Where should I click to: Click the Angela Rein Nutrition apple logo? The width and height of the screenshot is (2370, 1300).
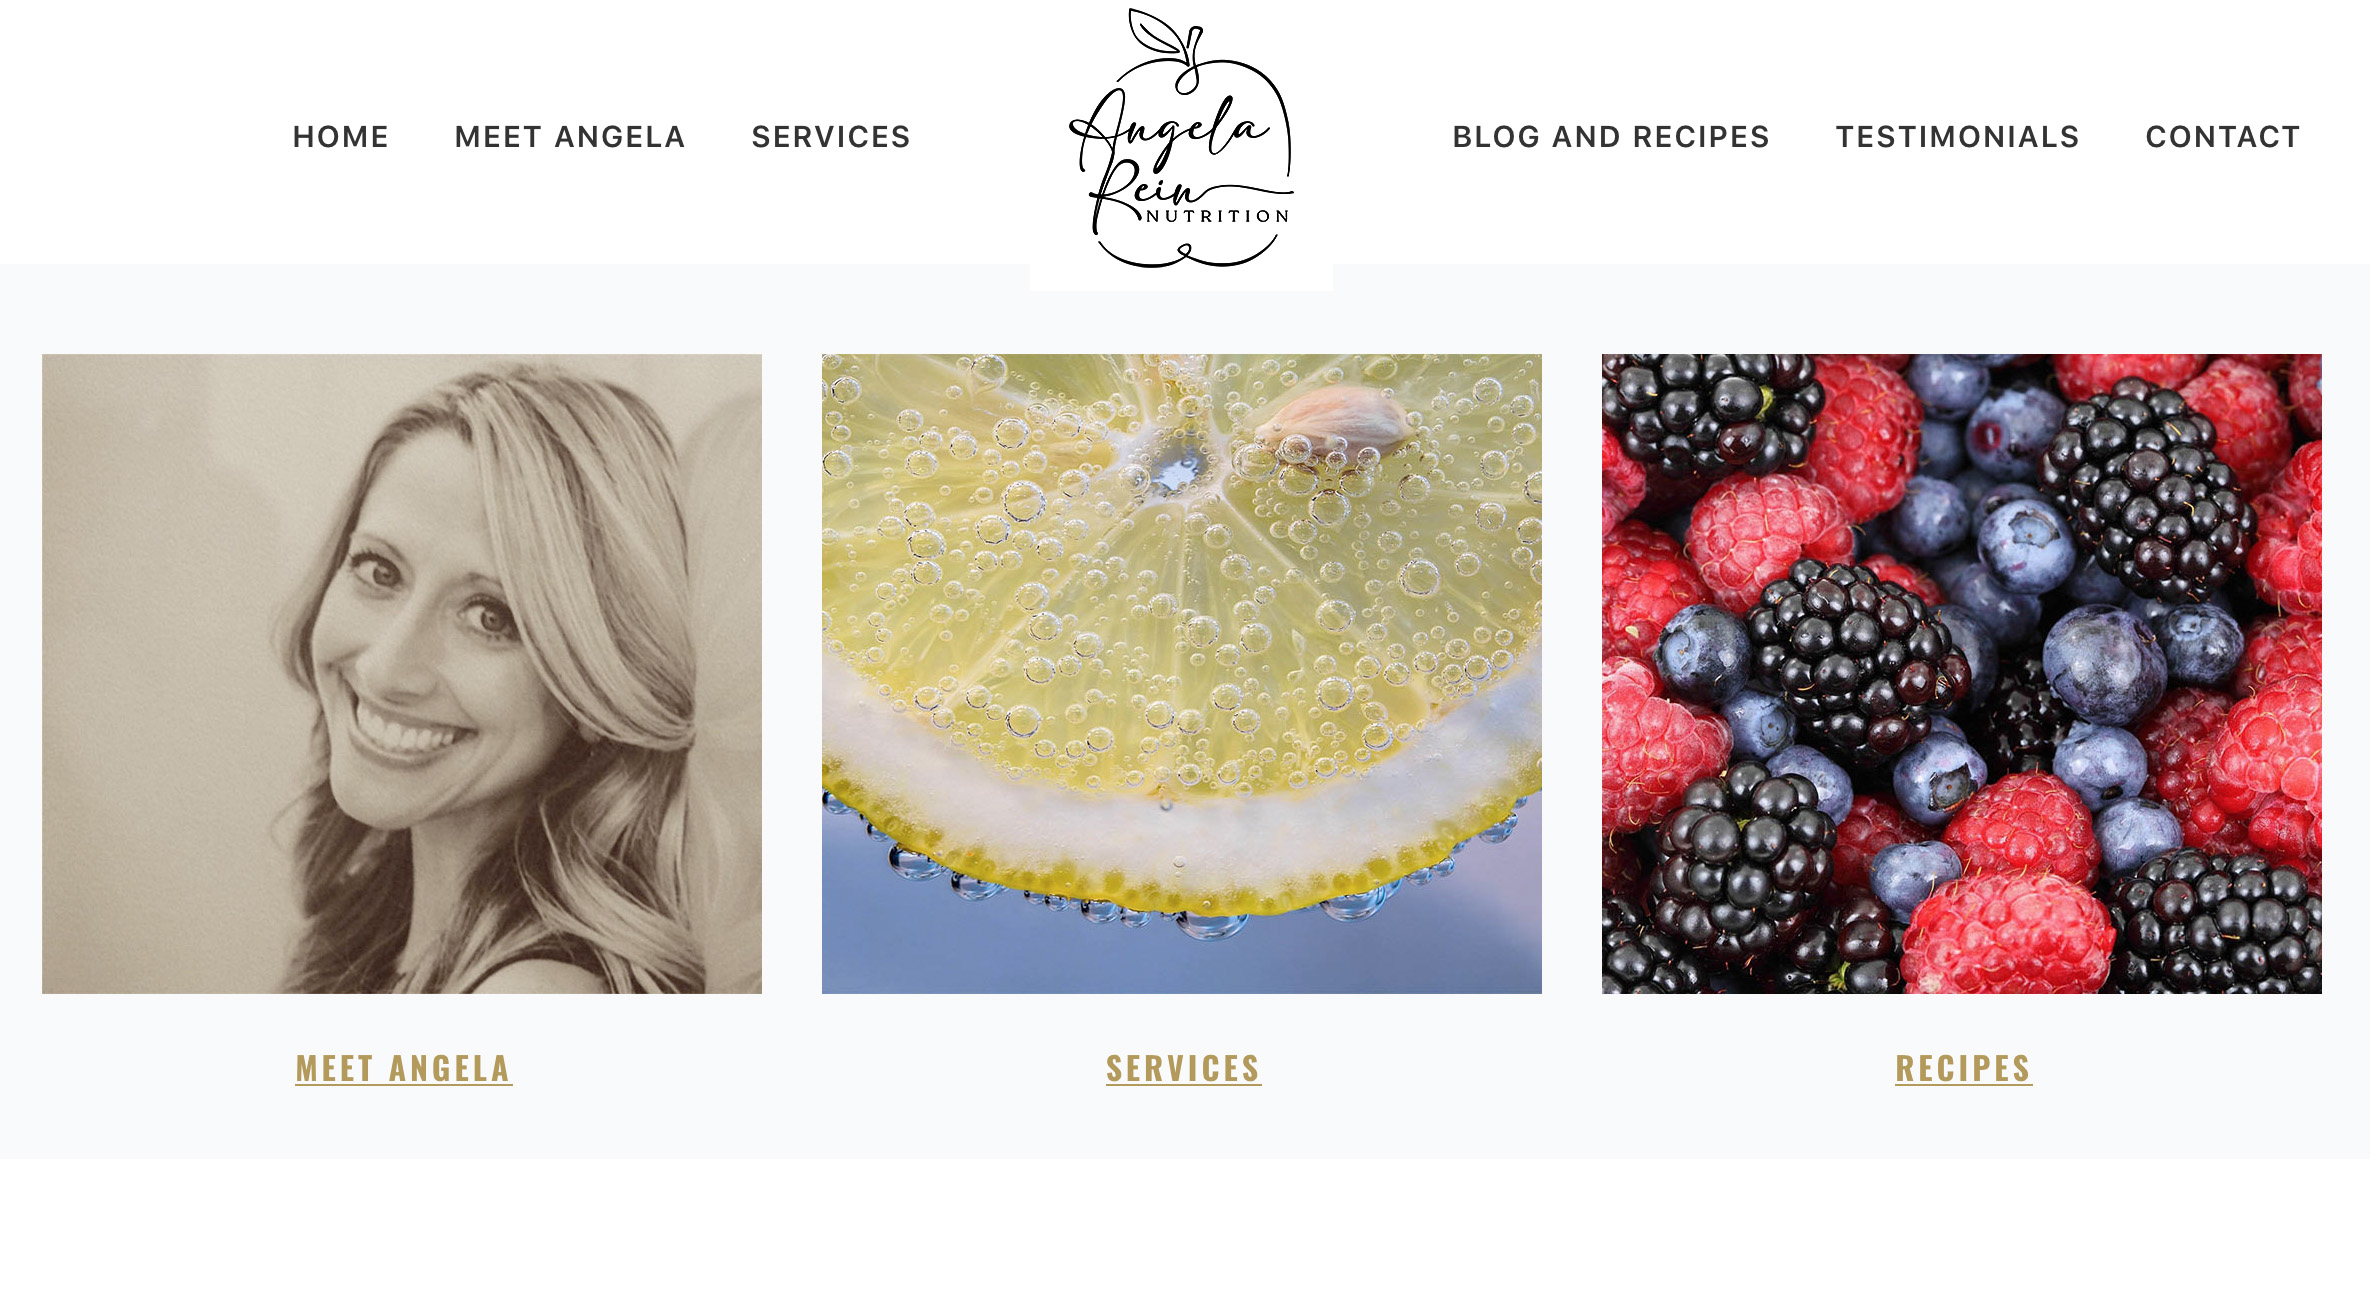(x=1181, y=138)
